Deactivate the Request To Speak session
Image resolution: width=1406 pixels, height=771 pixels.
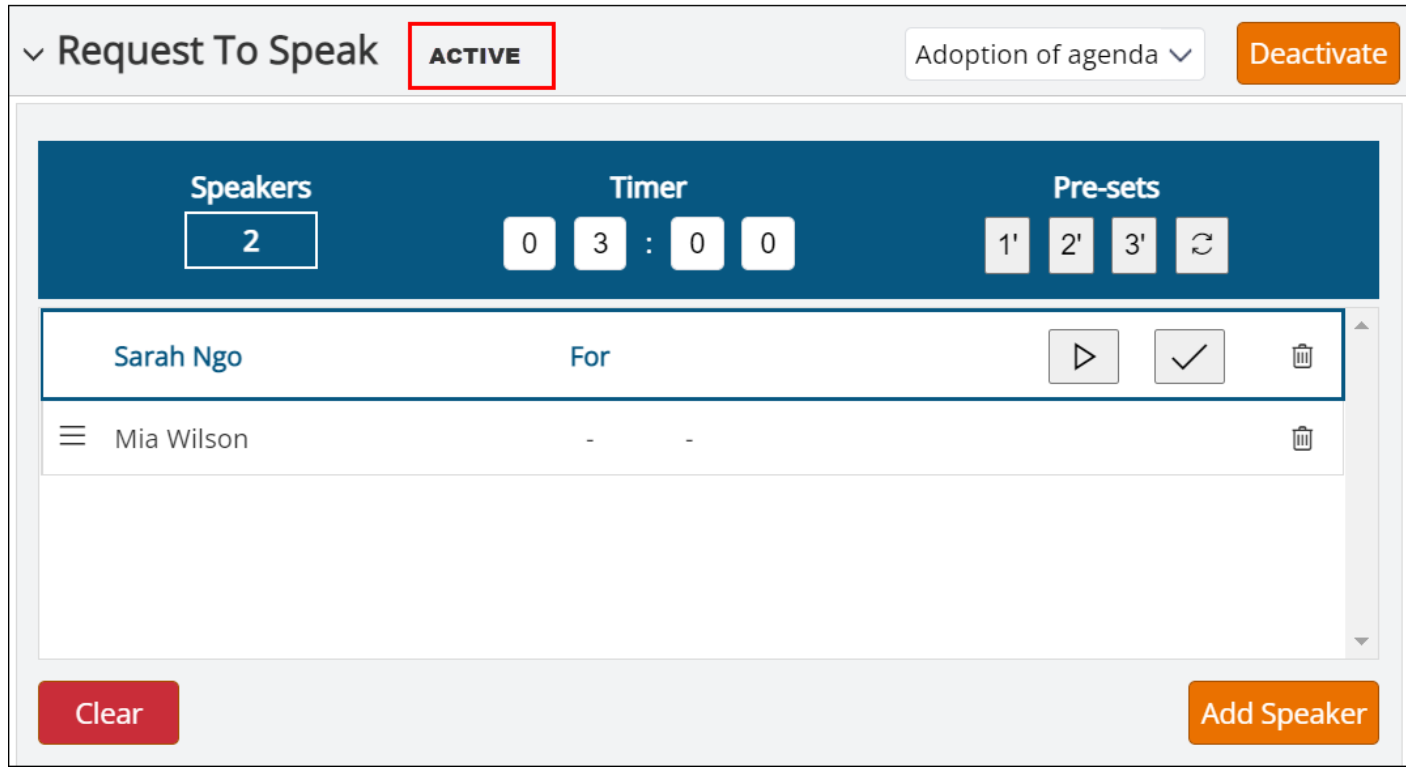pyautogui.click(x=1317, y=53)
